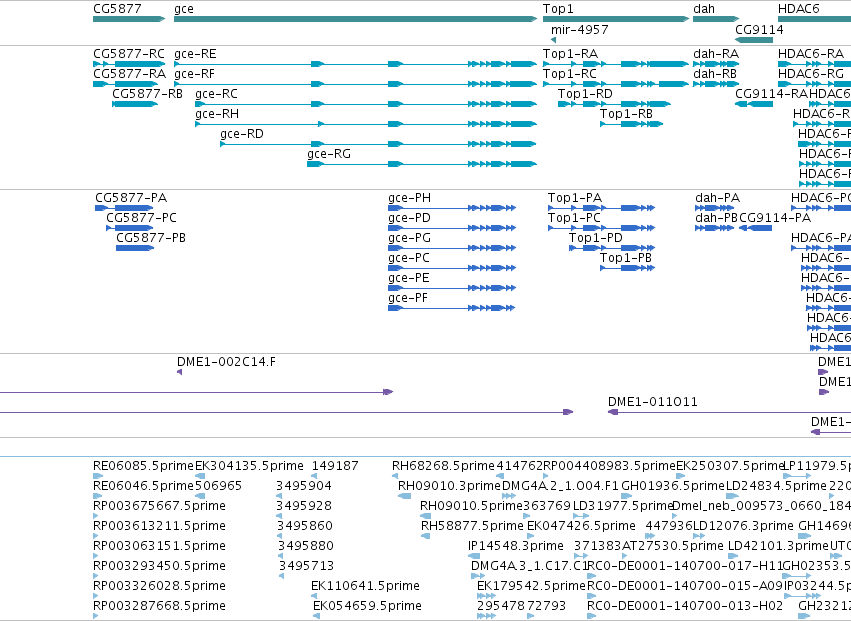Click the CG5877 gene bar
Screen dimensions: 851x621
tap(129, 19)
